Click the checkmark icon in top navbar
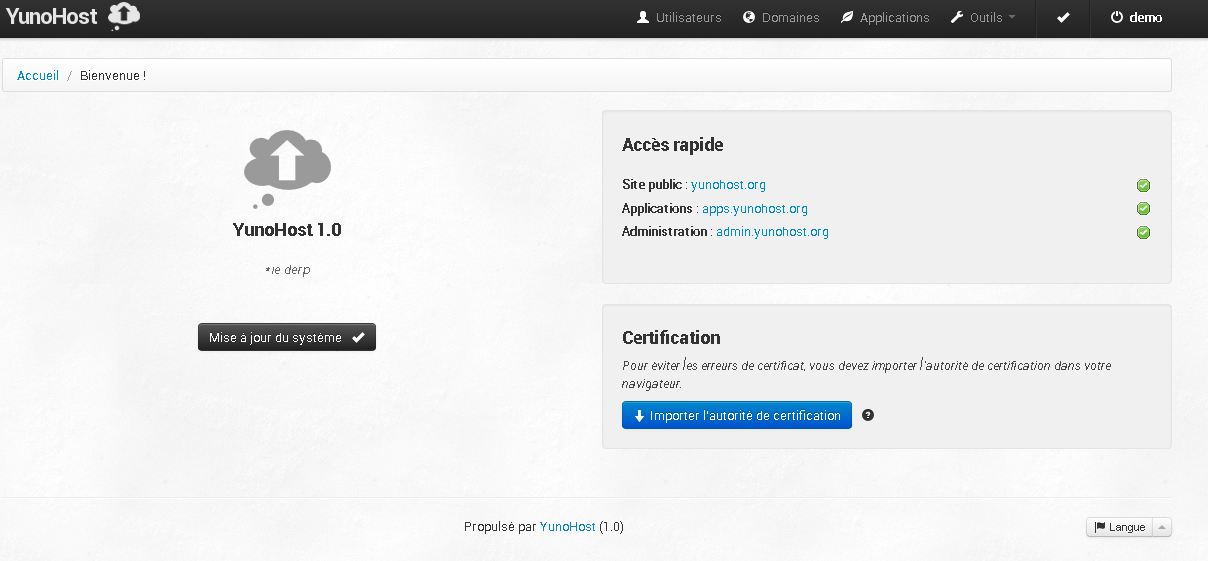 tap(1063, 18)
